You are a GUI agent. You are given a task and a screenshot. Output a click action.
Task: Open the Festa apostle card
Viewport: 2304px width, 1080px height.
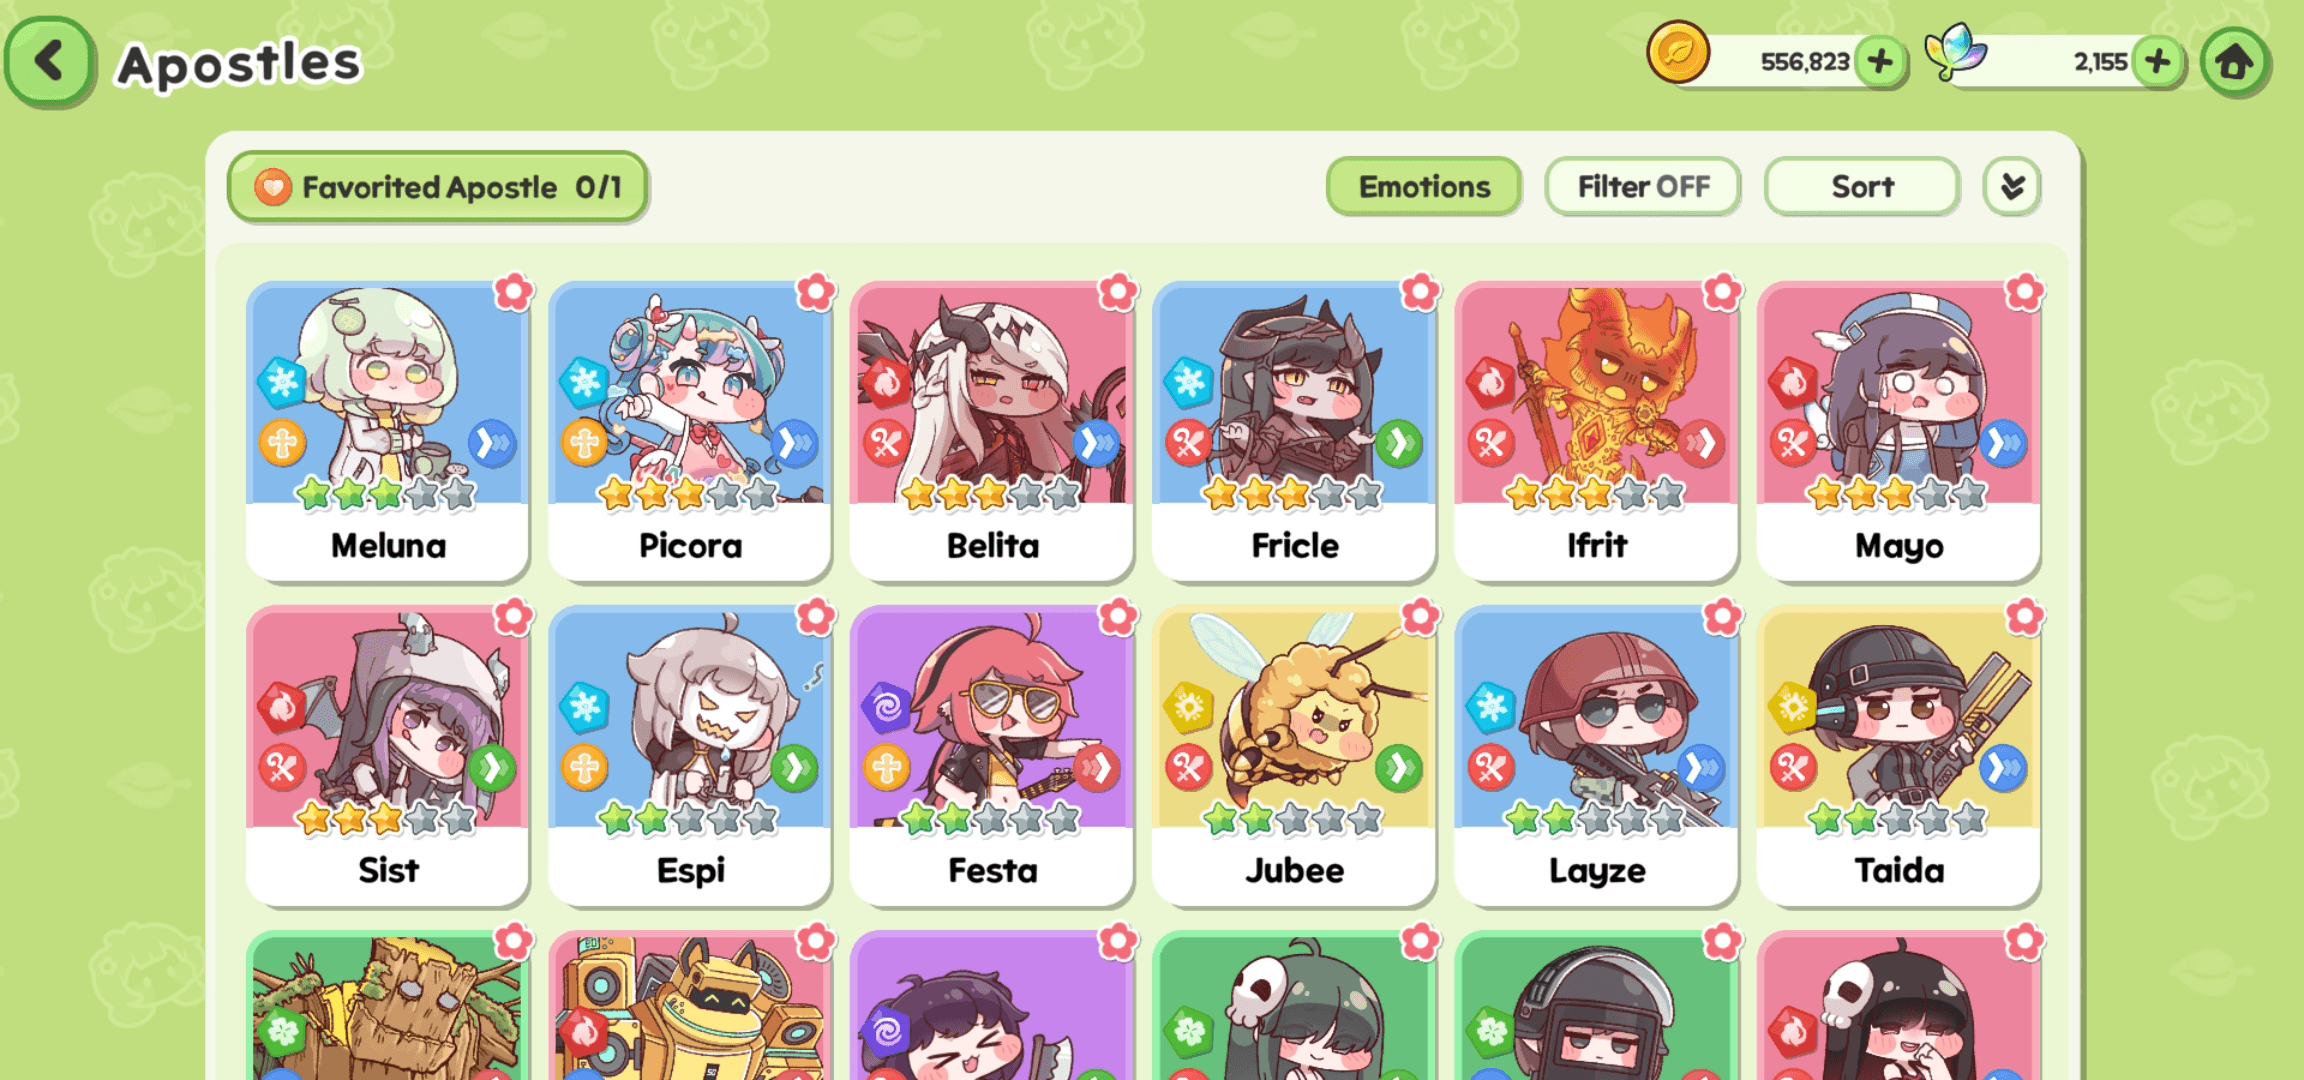click(x=992, y=755)
